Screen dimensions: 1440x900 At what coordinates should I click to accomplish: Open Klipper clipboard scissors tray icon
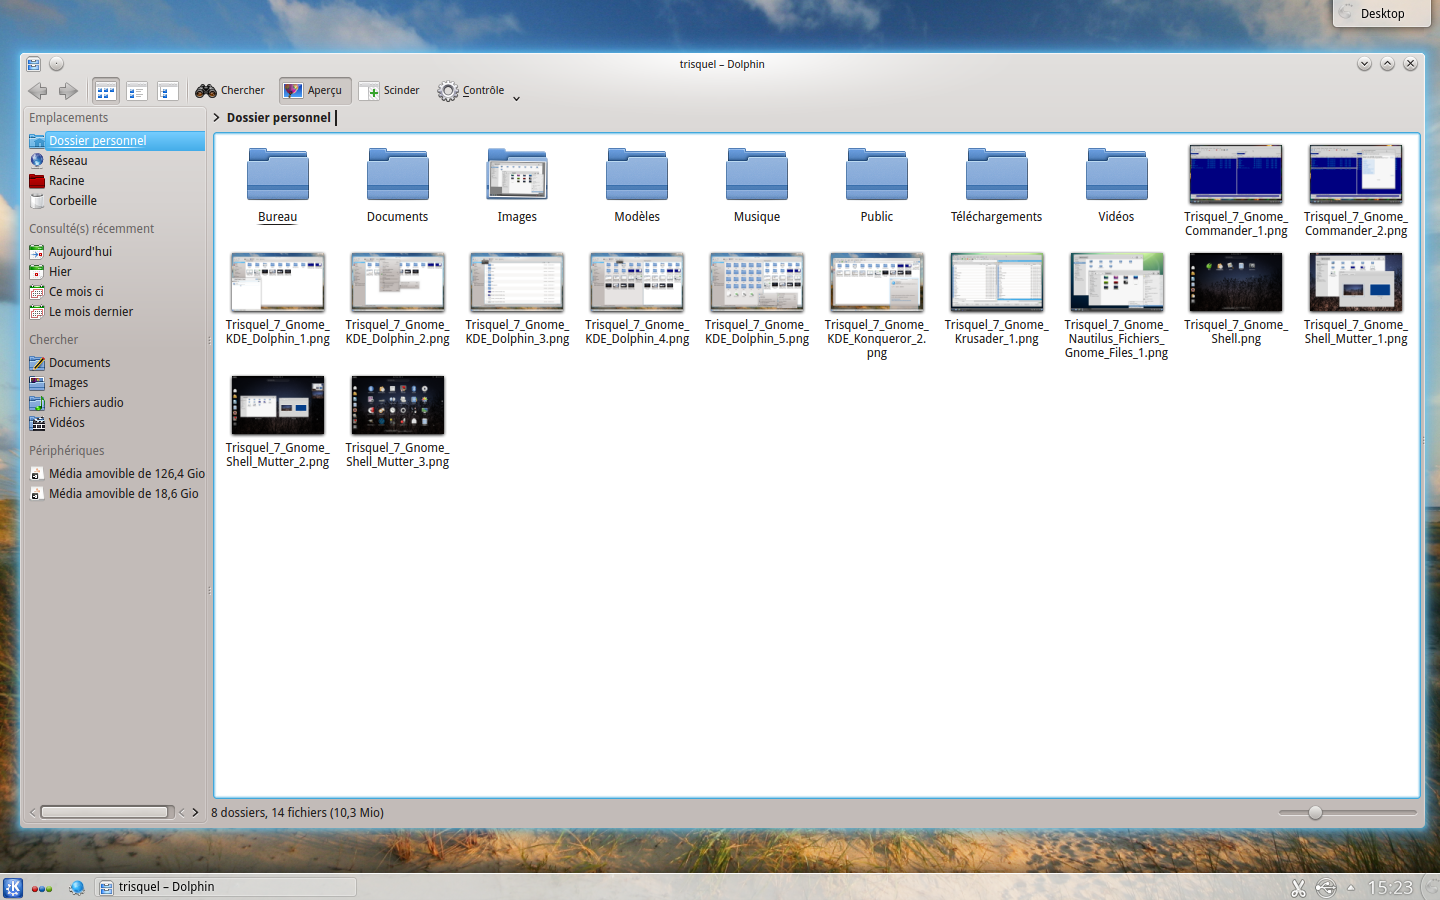pos(1298,887)
